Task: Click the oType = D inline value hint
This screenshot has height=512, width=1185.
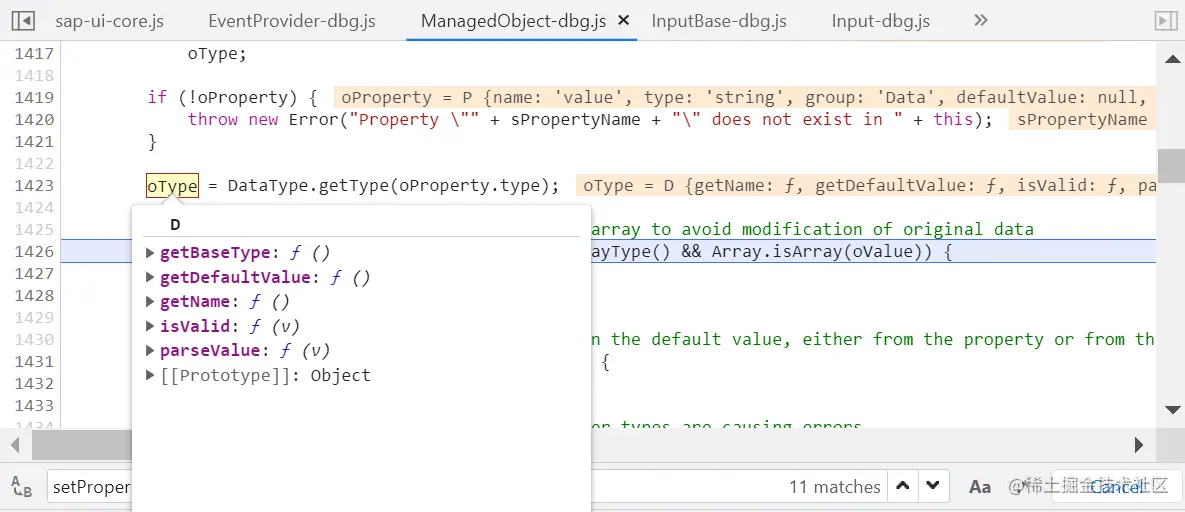Action: [865, 185]
